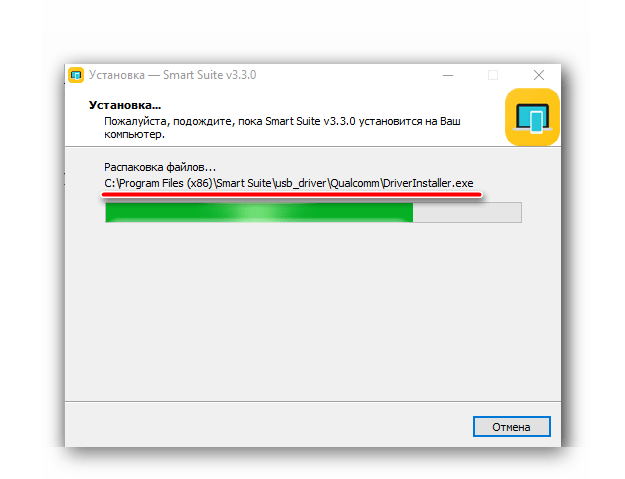Click the bold Установка… heading
The height and width of the screenshot is (479, 625).
pos(125,105)
